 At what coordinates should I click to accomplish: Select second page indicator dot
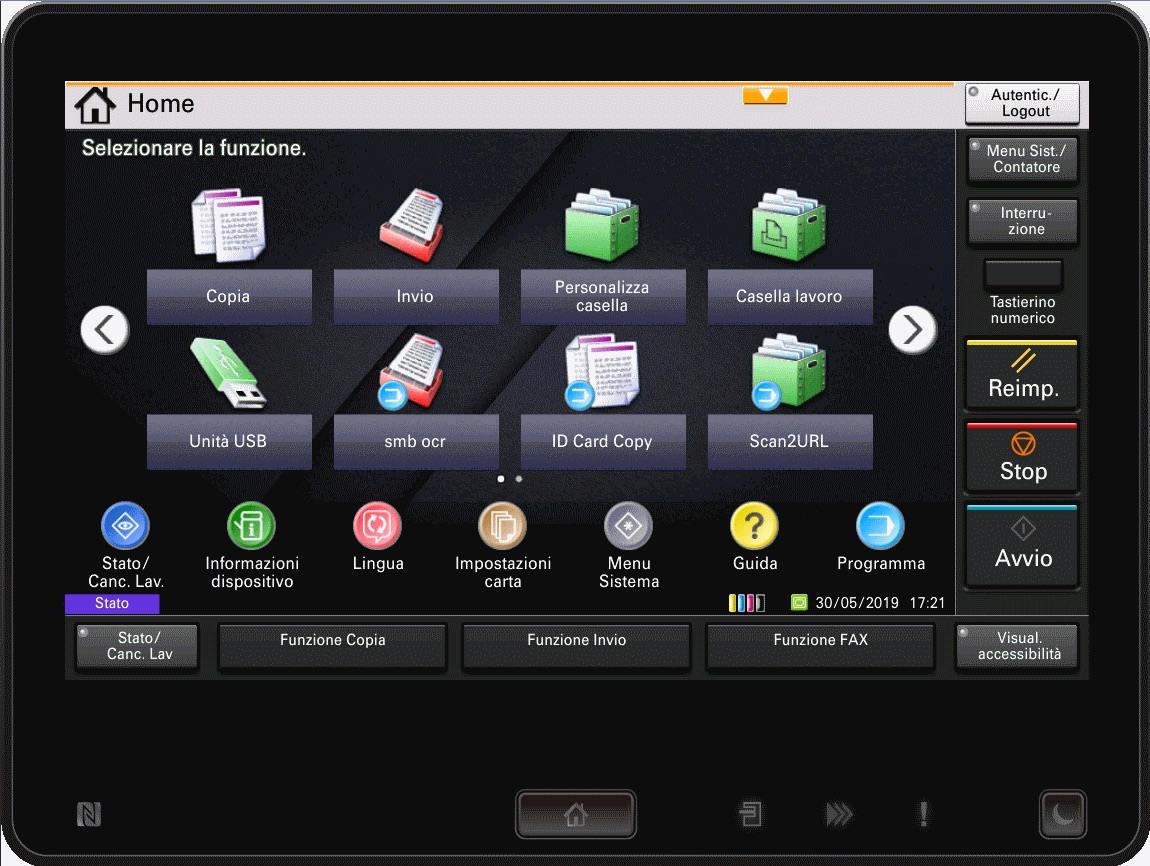[x=519, y=479]
